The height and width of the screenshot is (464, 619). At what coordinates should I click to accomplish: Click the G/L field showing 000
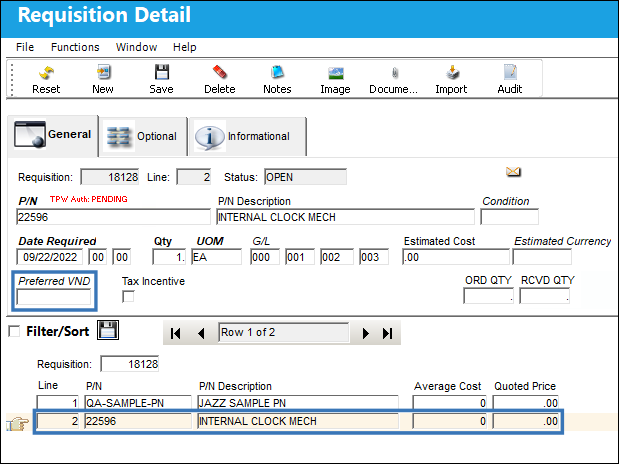point(265,257)
